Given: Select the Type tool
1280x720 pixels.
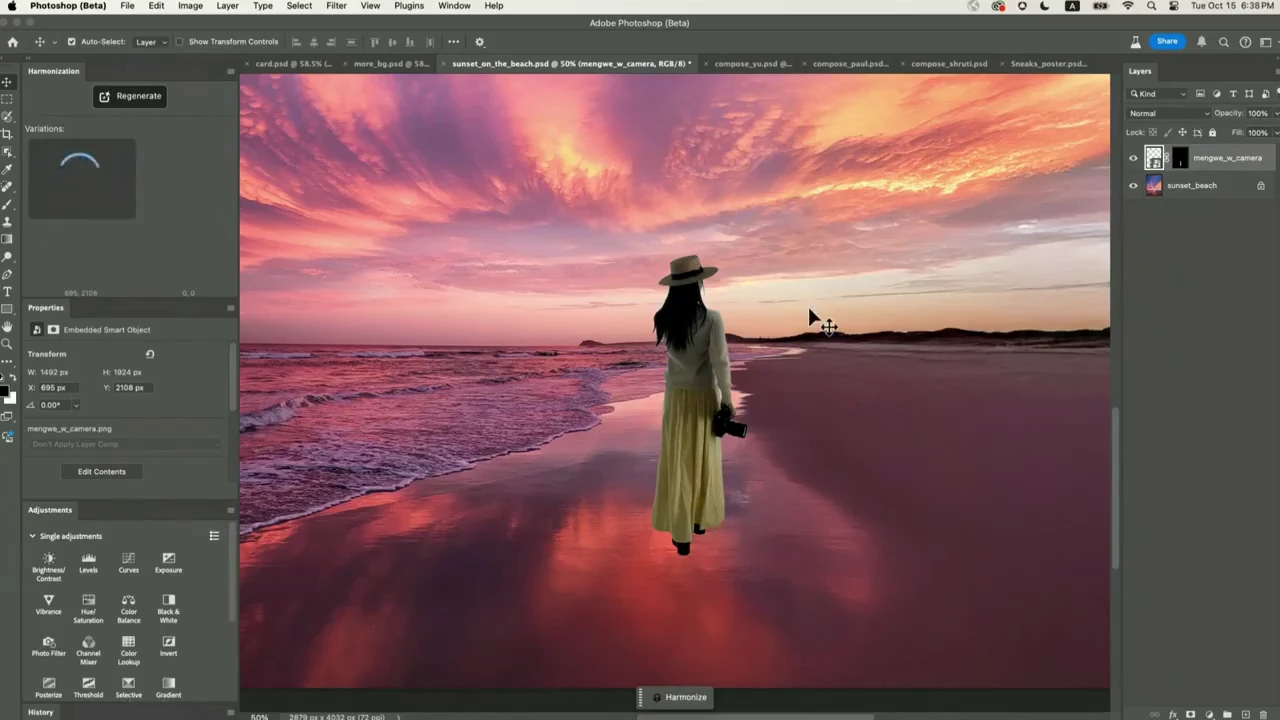Looking at the screenshot, I should point(7,291).
